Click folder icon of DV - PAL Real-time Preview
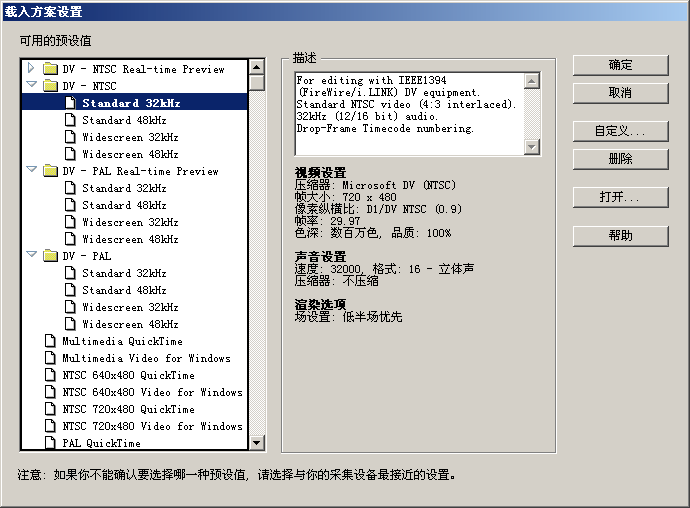The image size is (690, 508). tap(51, 171)
